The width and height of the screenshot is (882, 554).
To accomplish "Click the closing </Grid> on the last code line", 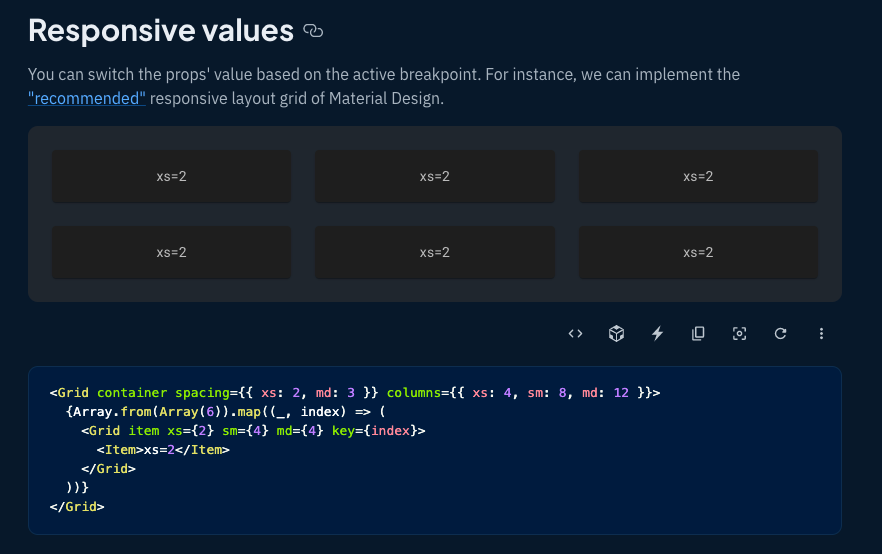I will point(77,507).
